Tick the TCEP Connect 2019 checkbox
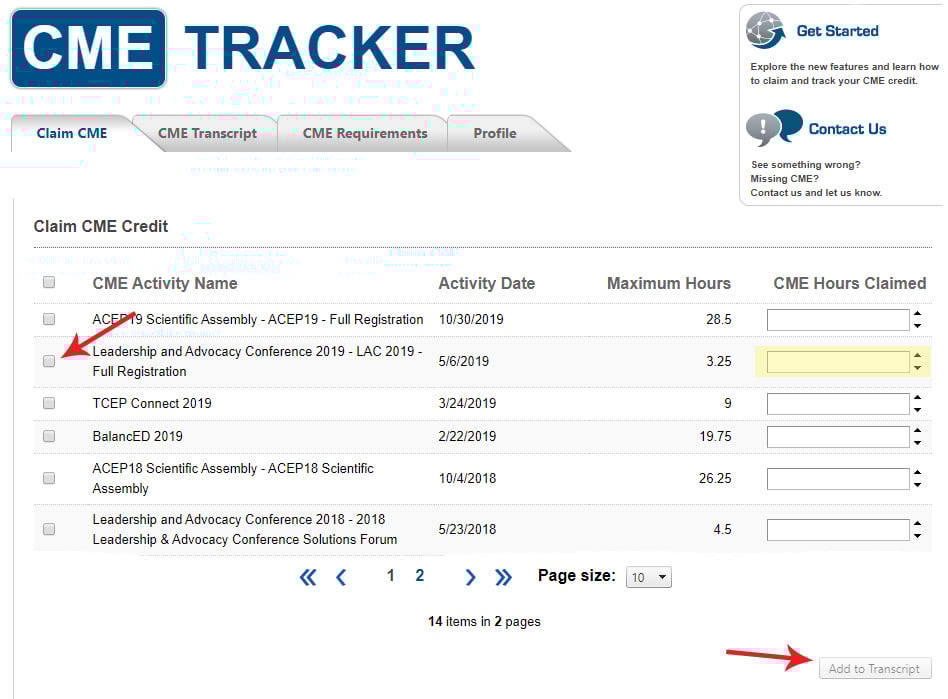The height and width of the screenshot is (699, 948). [x=49, y=403]
